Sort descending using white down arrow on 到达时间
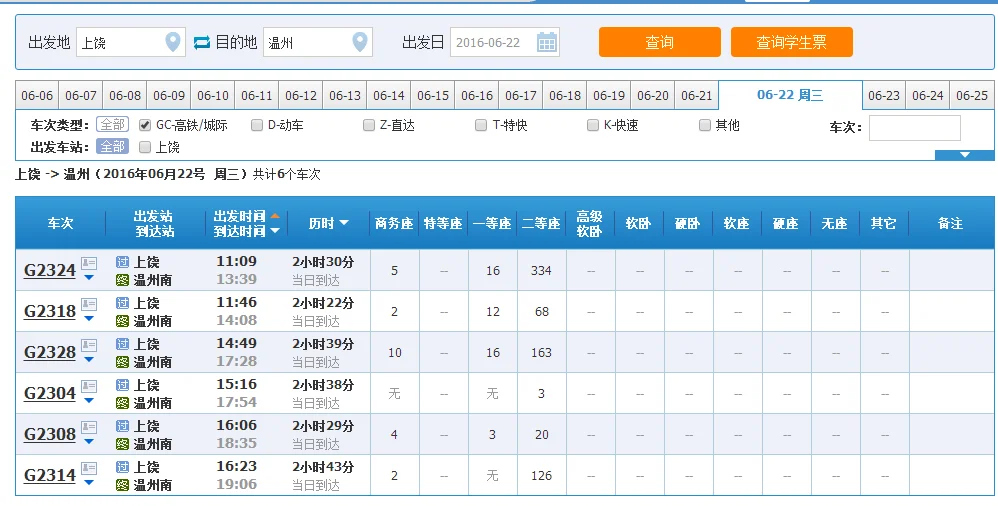The width and height of the screenshot is (998, 506). coord(275,231)
